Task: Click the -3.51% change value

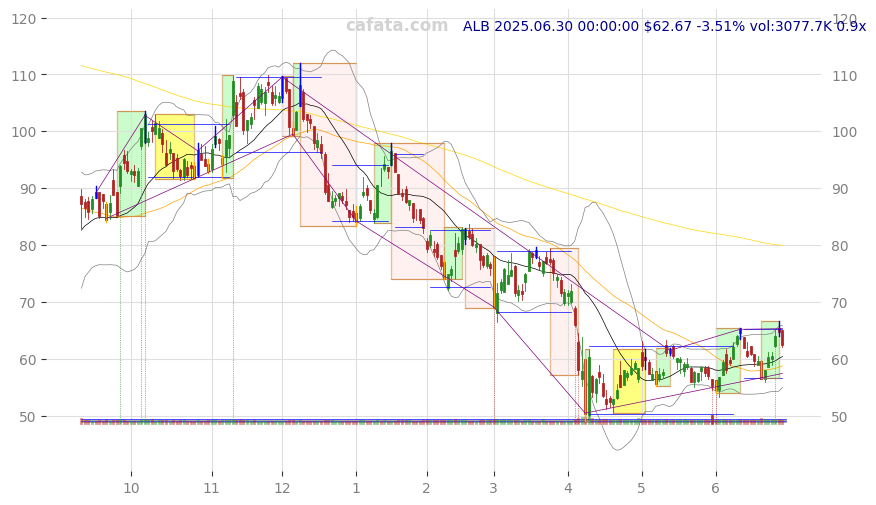Action: pyautogui.click(x=721, y=26)
